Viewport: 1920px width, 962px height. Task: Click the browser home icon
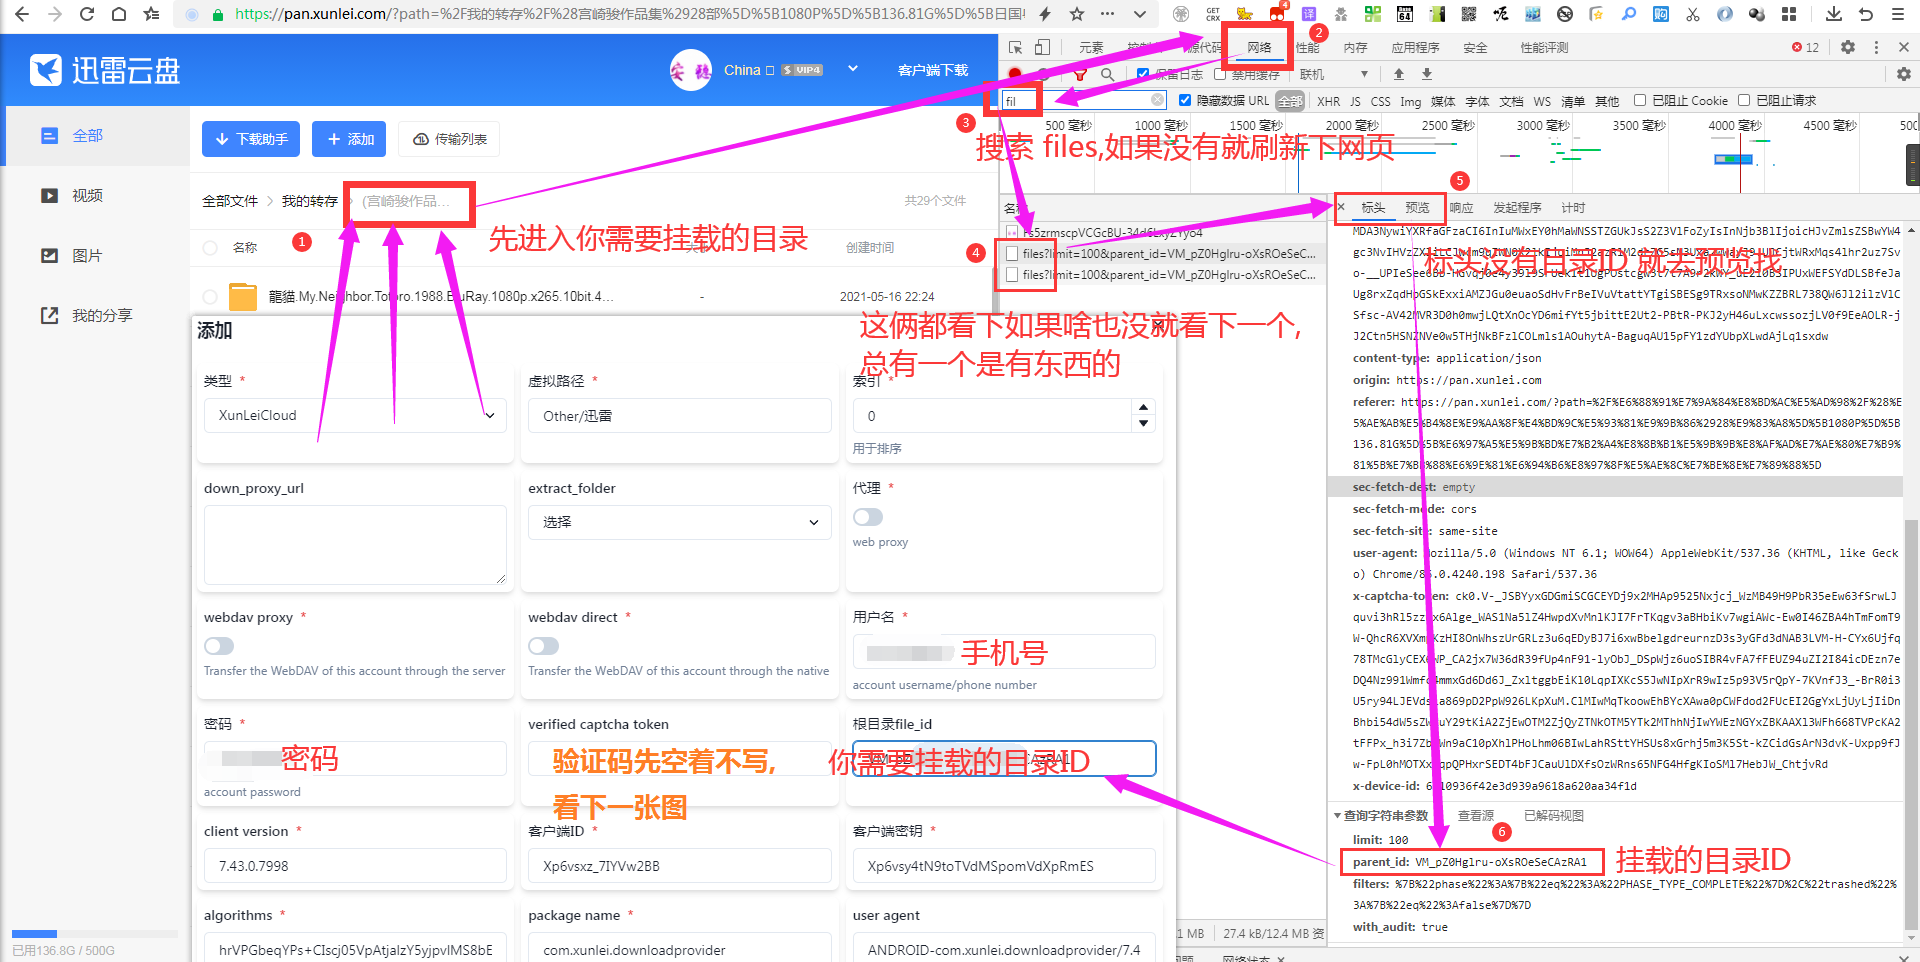(119, 14)
